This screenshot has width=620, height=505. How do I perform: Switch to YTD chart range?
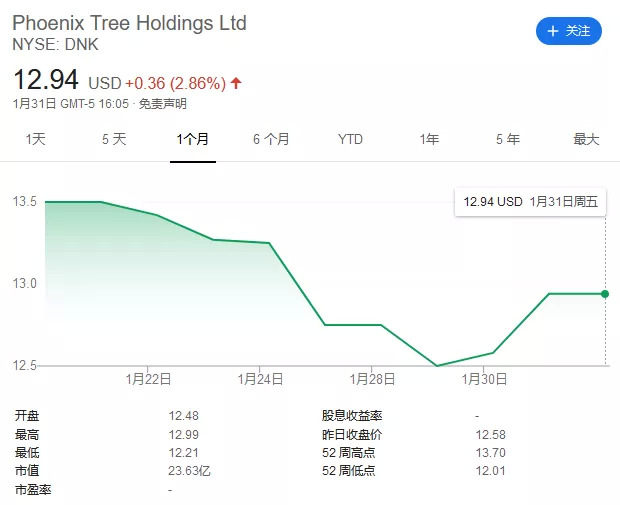350,140
